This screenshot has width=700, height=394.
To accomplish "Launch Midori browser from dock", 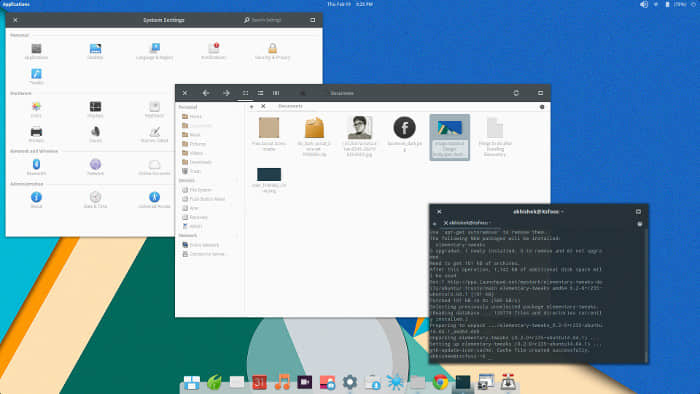I will (214, 382).
